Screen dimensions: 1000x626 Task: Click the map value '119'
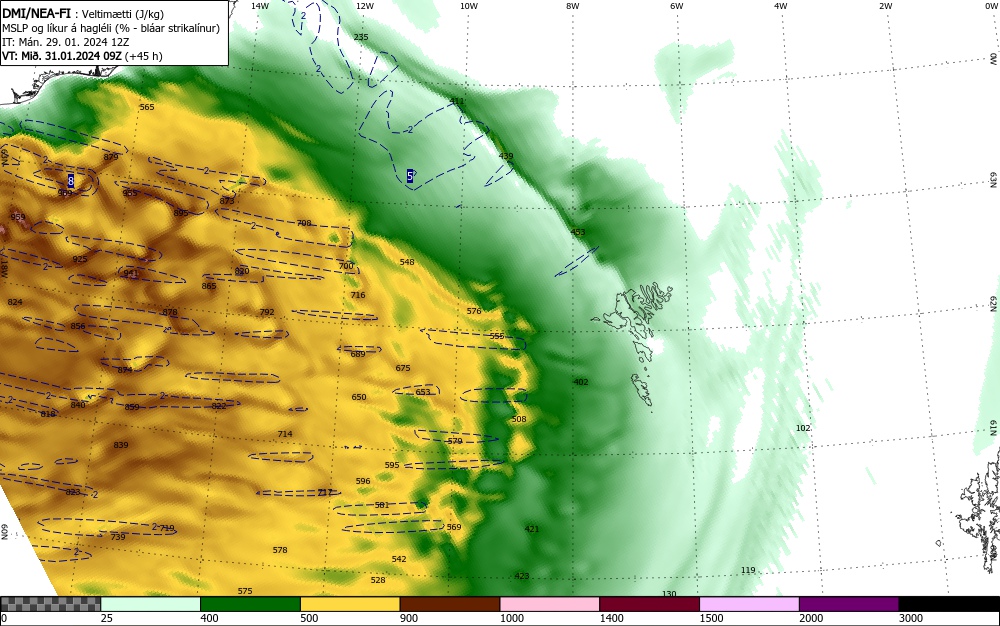tap(748, 571)
